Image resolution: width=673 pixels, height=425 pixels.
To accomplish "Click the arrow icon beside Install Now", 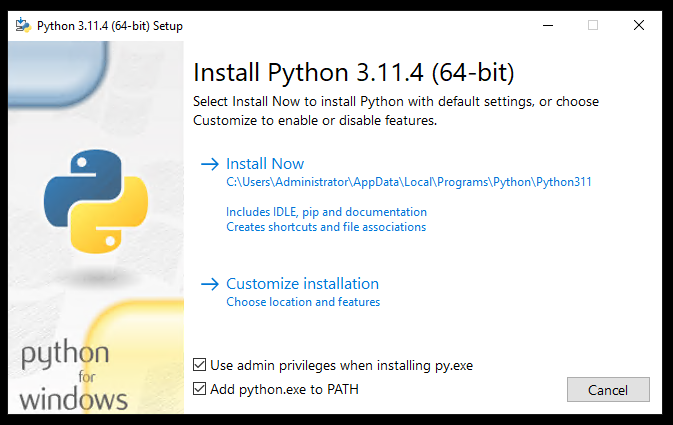I will [x=209, y=164].
